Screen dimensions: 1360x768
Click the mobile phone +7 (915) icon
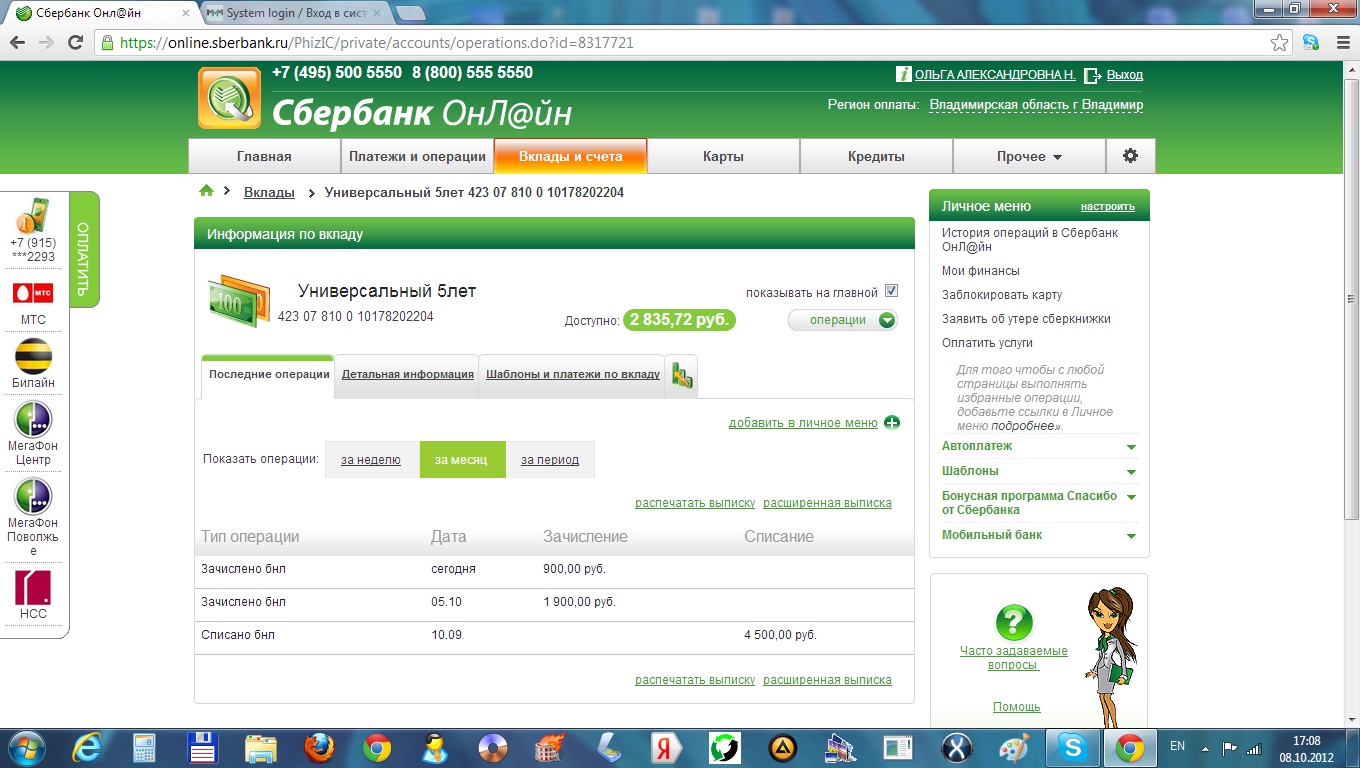[x=33, y=217]
